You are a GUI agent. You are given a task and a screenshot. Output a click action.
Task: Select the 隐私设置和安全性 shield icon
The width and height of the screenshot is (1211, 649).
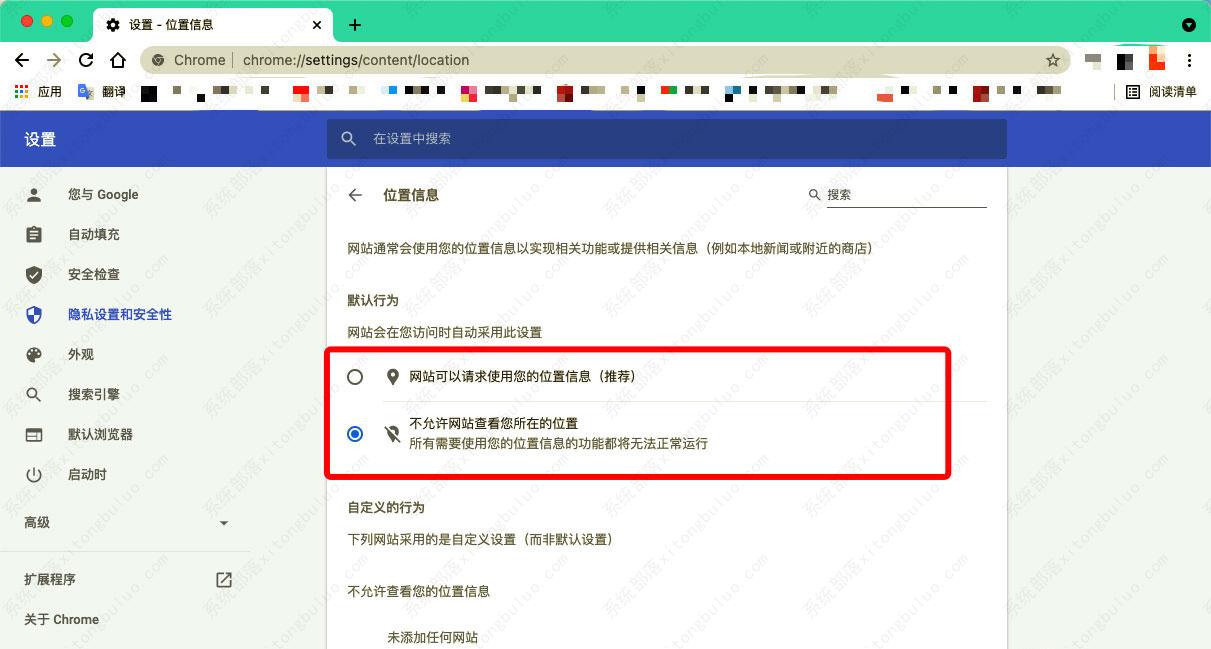coord(33,314)
